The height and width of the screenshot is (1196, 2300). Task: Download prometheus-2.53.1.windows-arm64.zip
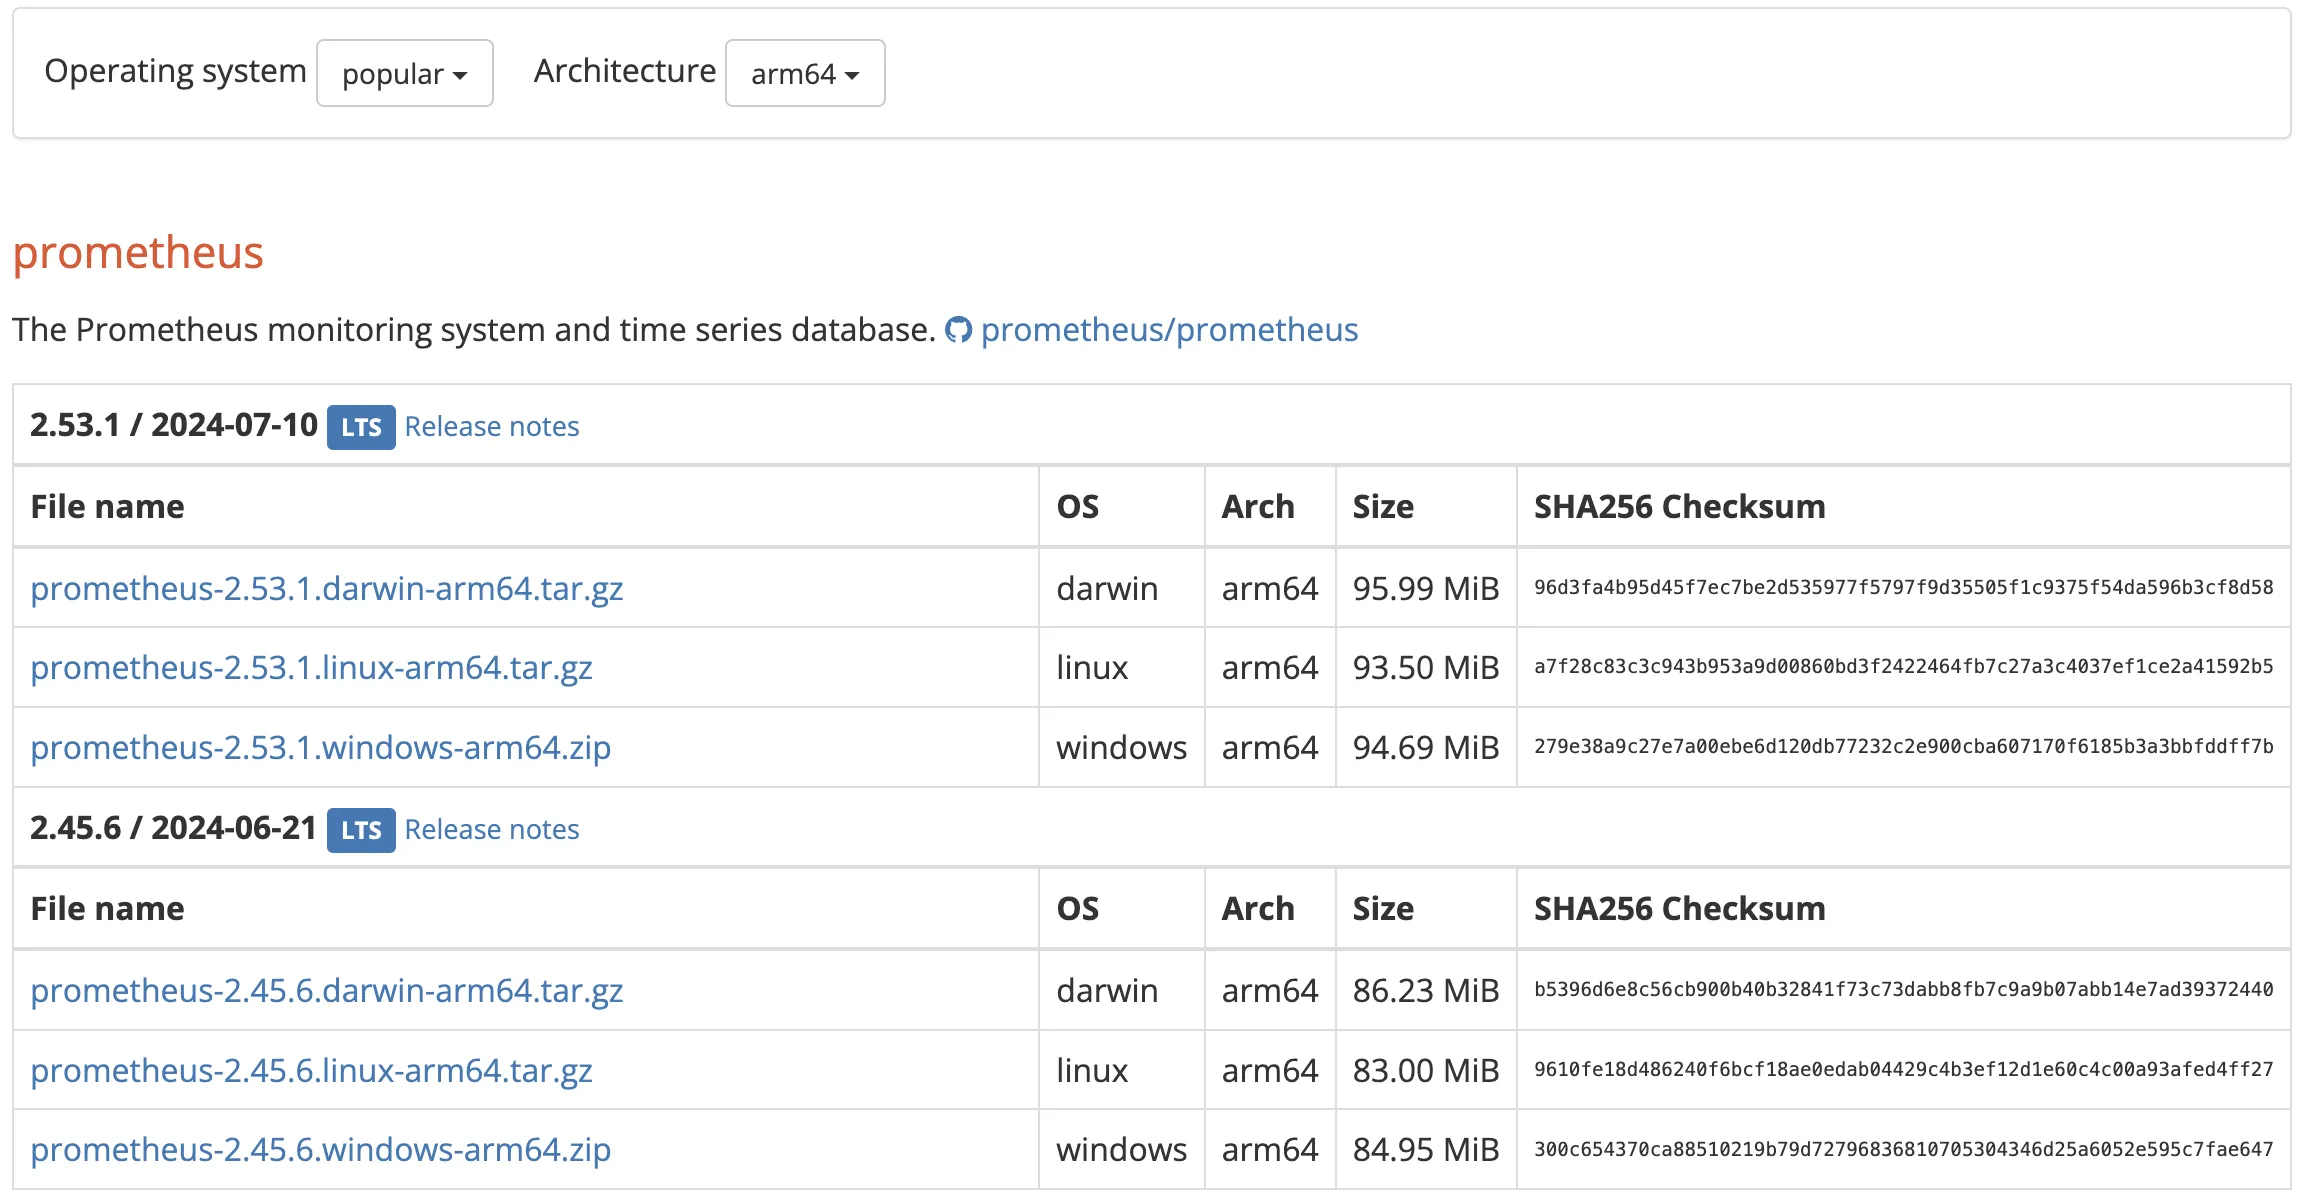[320, 748]
